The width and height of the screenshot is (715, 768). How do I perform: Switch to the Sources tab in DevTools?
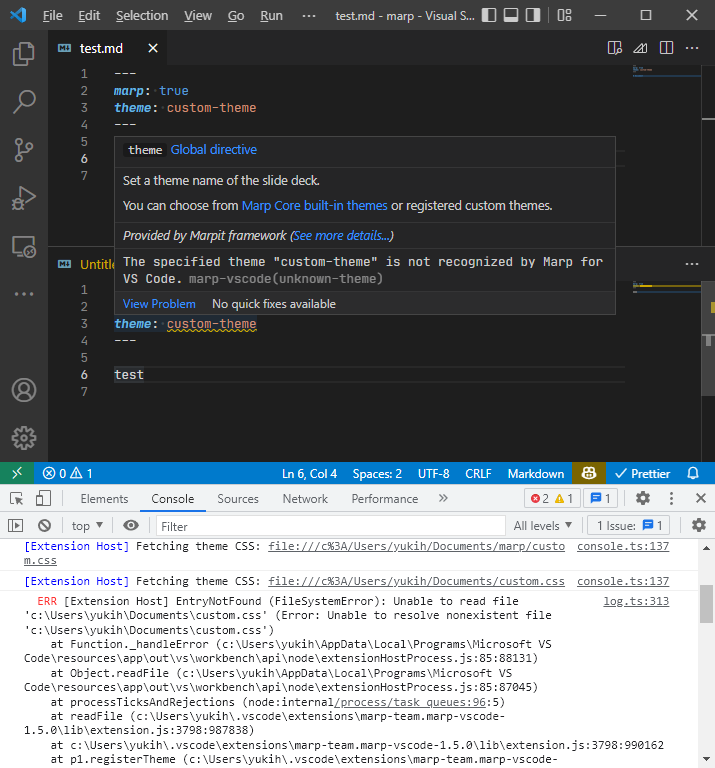pos(238,499)
